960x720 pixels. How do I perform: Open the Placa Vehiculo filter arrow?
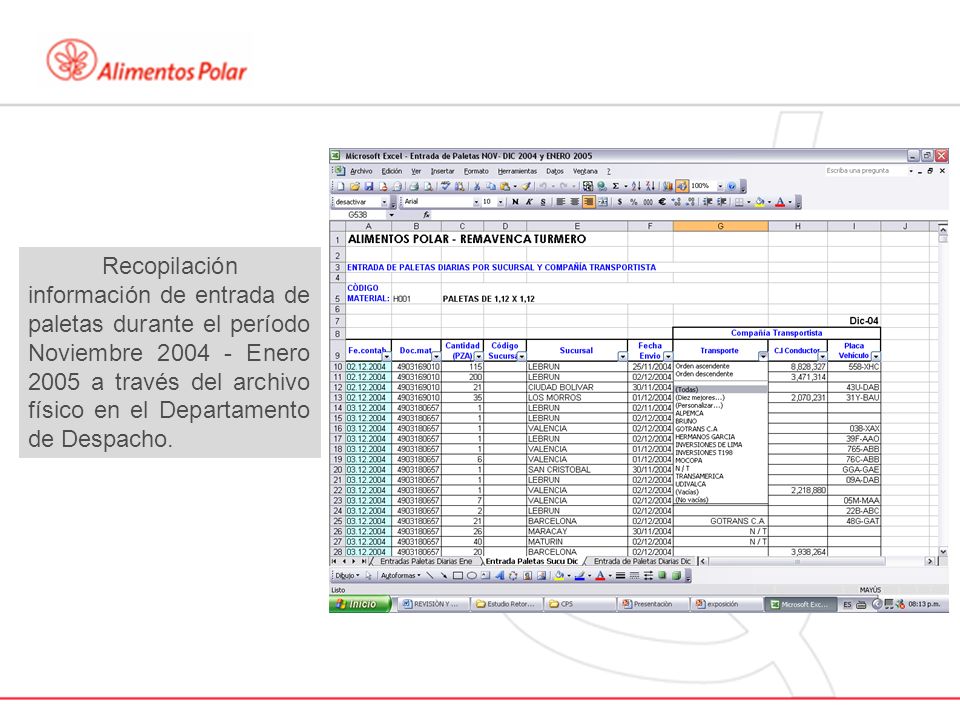pyautogui.click(x=876, y=356)
